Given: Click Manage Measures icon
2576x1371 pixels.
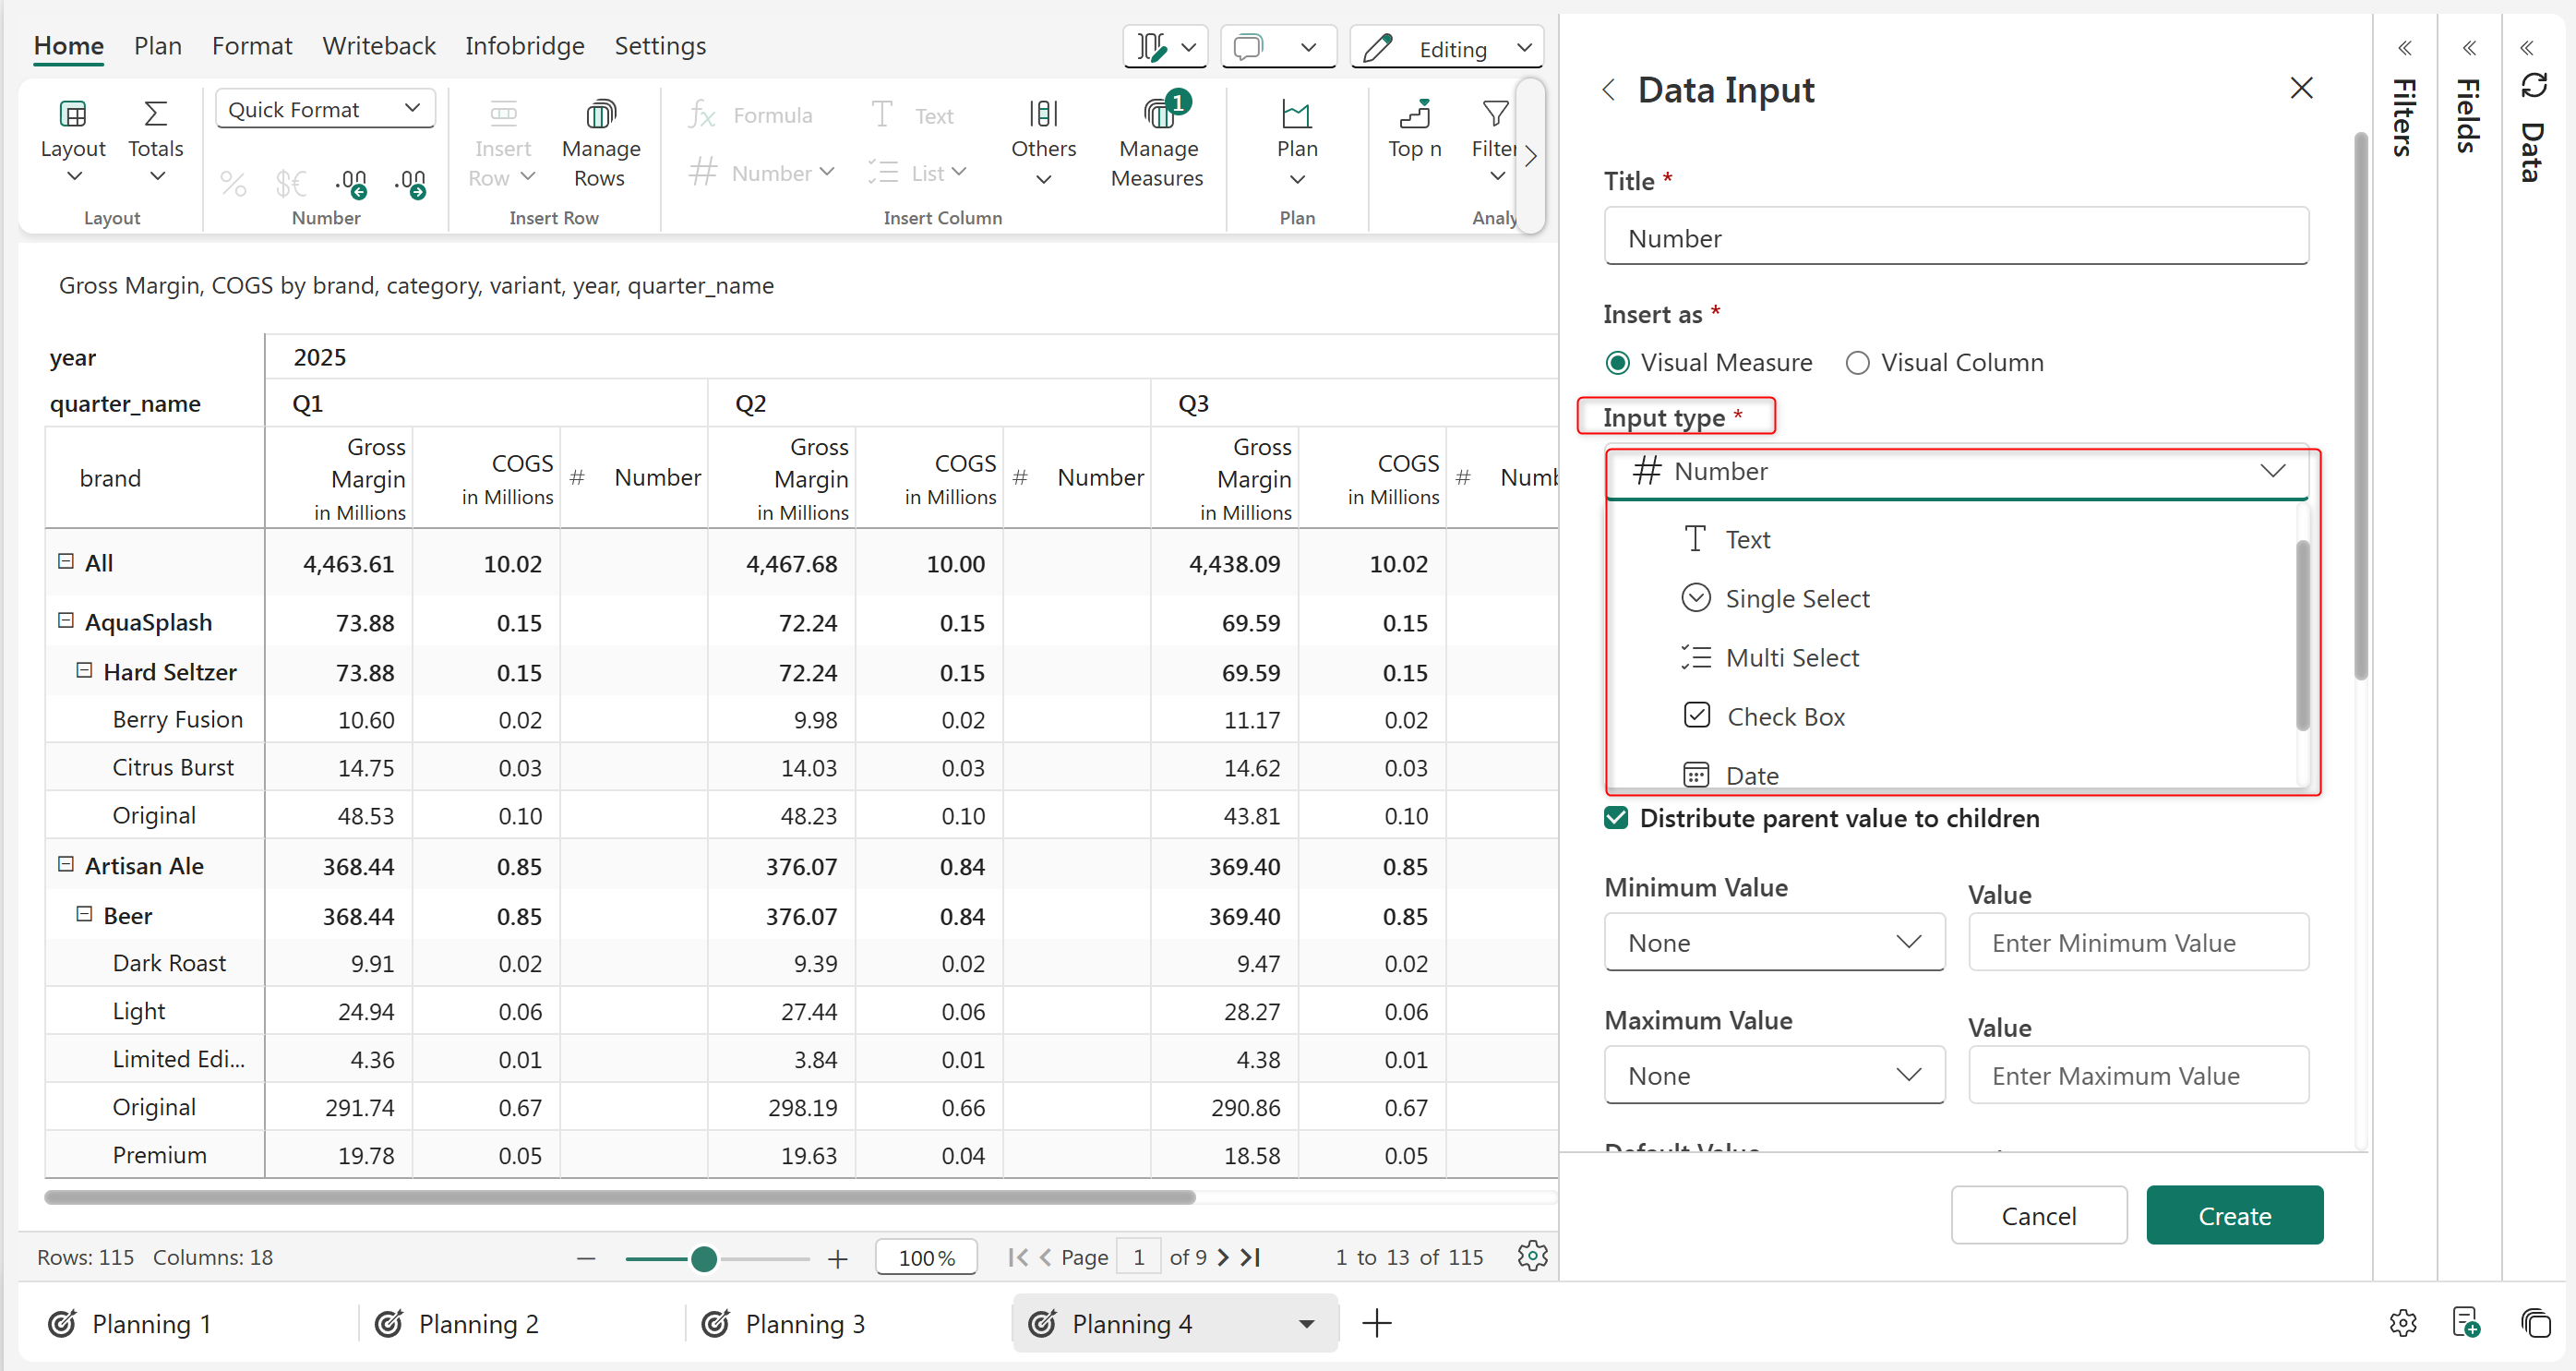Looking at the screenshot, I should 1158,114.
